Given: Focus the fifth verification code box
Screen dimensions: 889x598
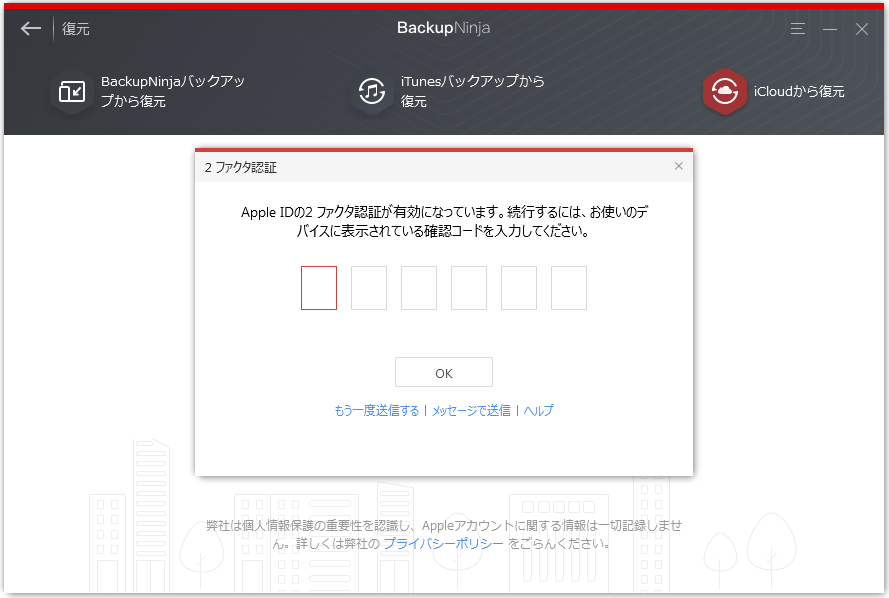Looking at the screenshot, I should [519, 288].
